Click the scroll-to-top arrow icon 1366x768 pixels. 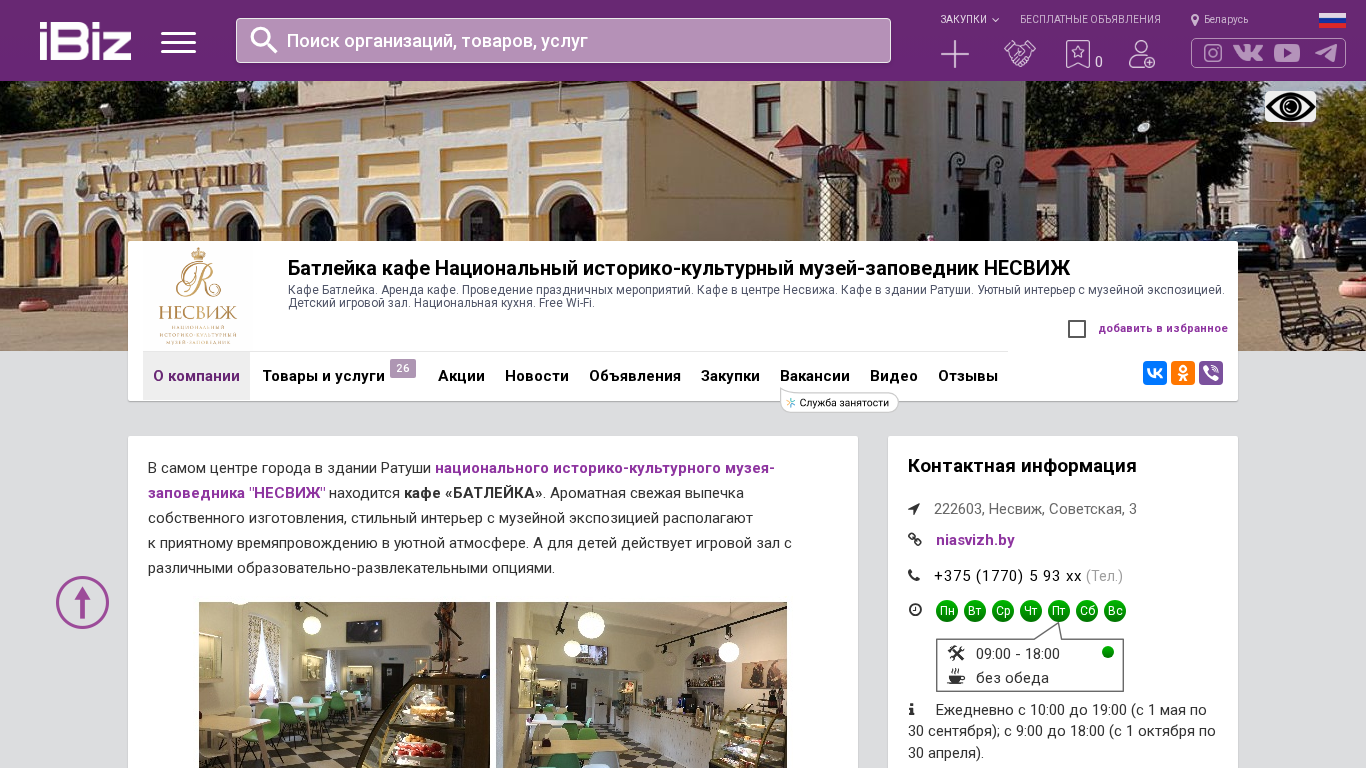tap(82, 602)
